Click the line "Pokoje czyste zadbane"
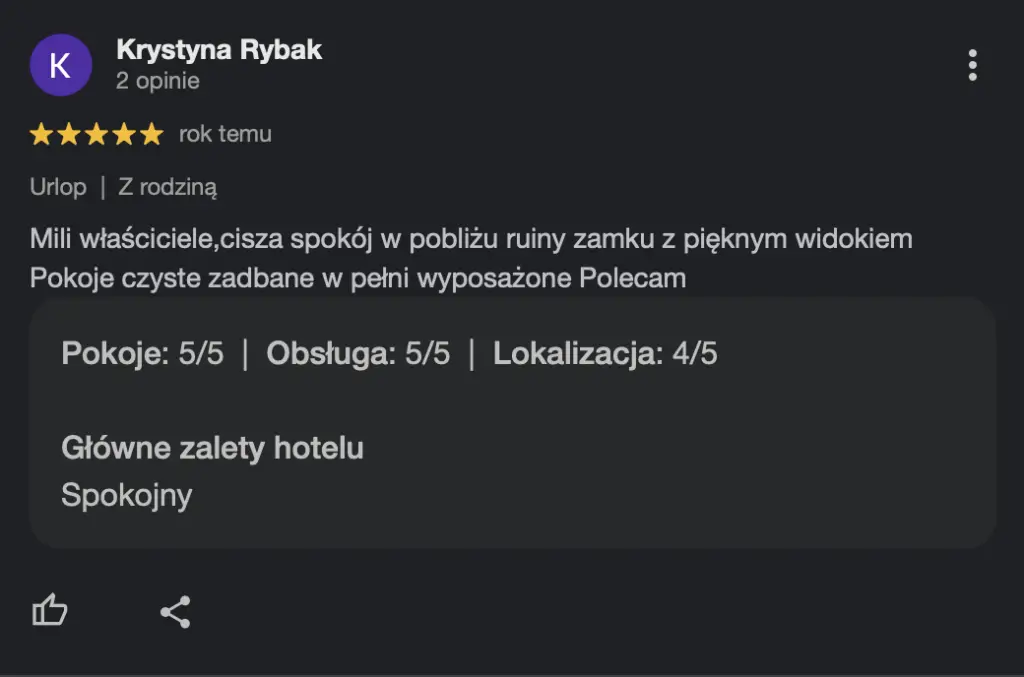The width and height of the screenshot is (1024, 677). (358, 277)
